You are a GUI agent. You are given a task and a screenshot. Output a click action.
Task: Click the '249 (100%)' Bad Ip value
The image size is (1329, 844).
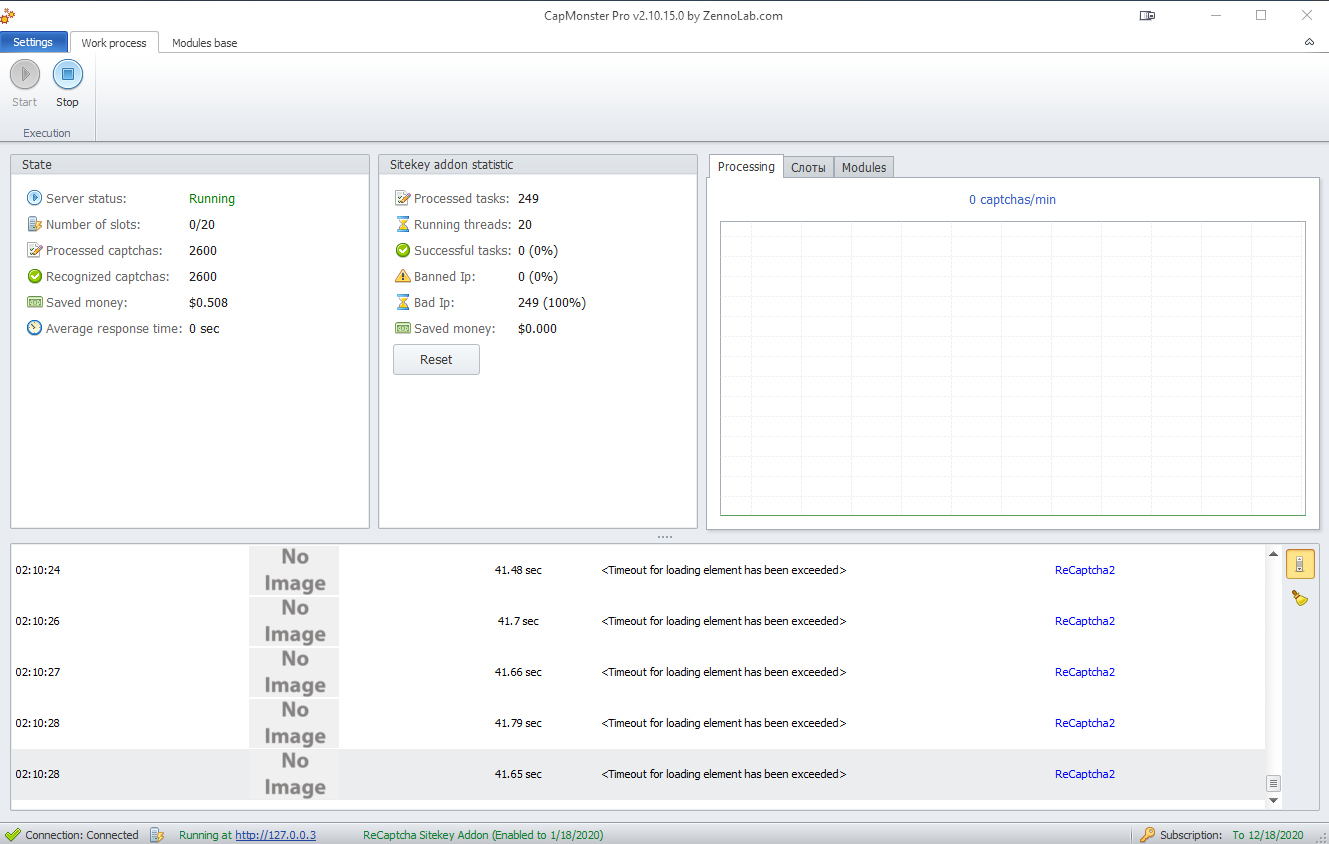click(x=552, y=303)
